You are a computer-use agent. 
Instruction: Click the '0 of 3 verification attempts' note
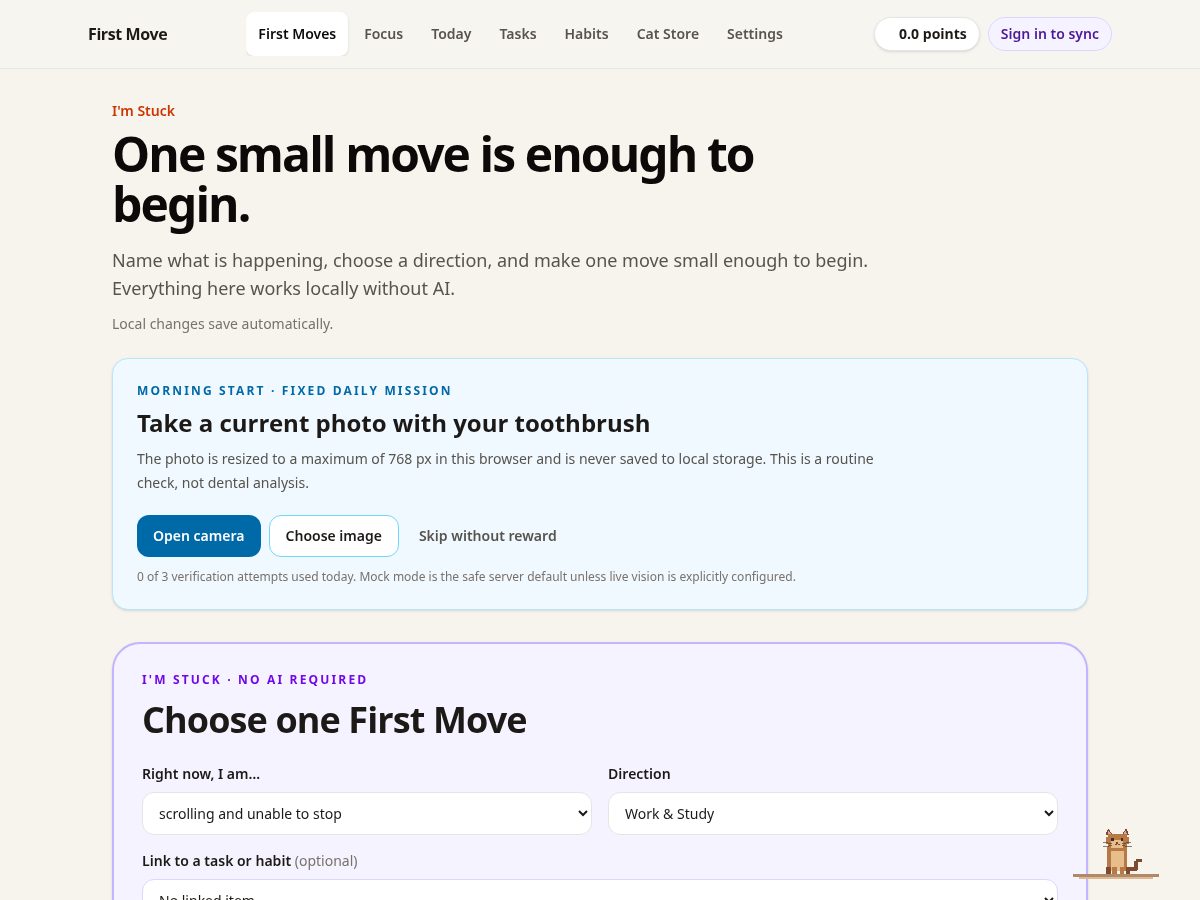[466, 576]
